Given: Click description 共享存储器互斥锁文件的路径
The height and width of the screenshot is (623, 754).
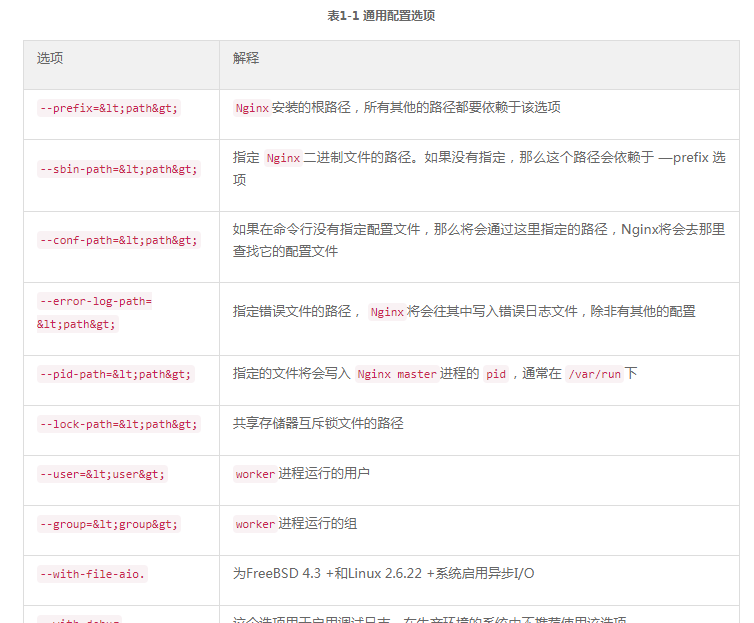Looking at the screenshot, I should [x=318, y=424].
